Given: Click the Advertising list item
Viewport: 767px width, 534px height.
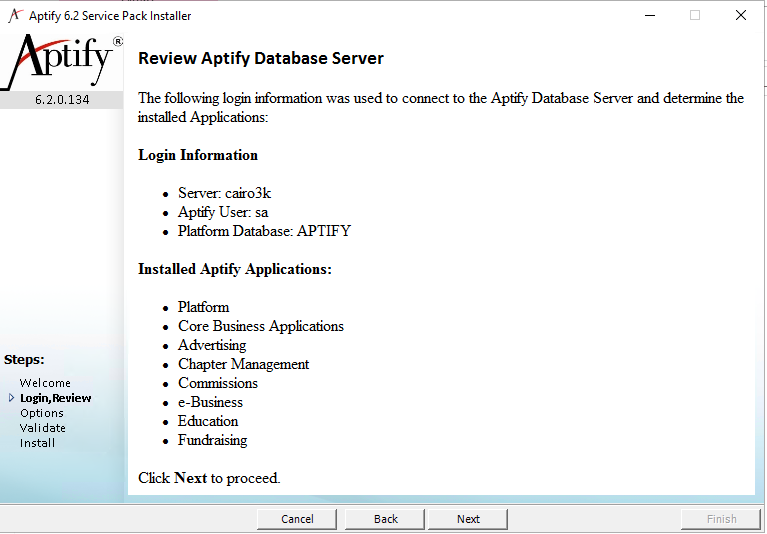Looking at the screenshot, I should coord(212,345).
